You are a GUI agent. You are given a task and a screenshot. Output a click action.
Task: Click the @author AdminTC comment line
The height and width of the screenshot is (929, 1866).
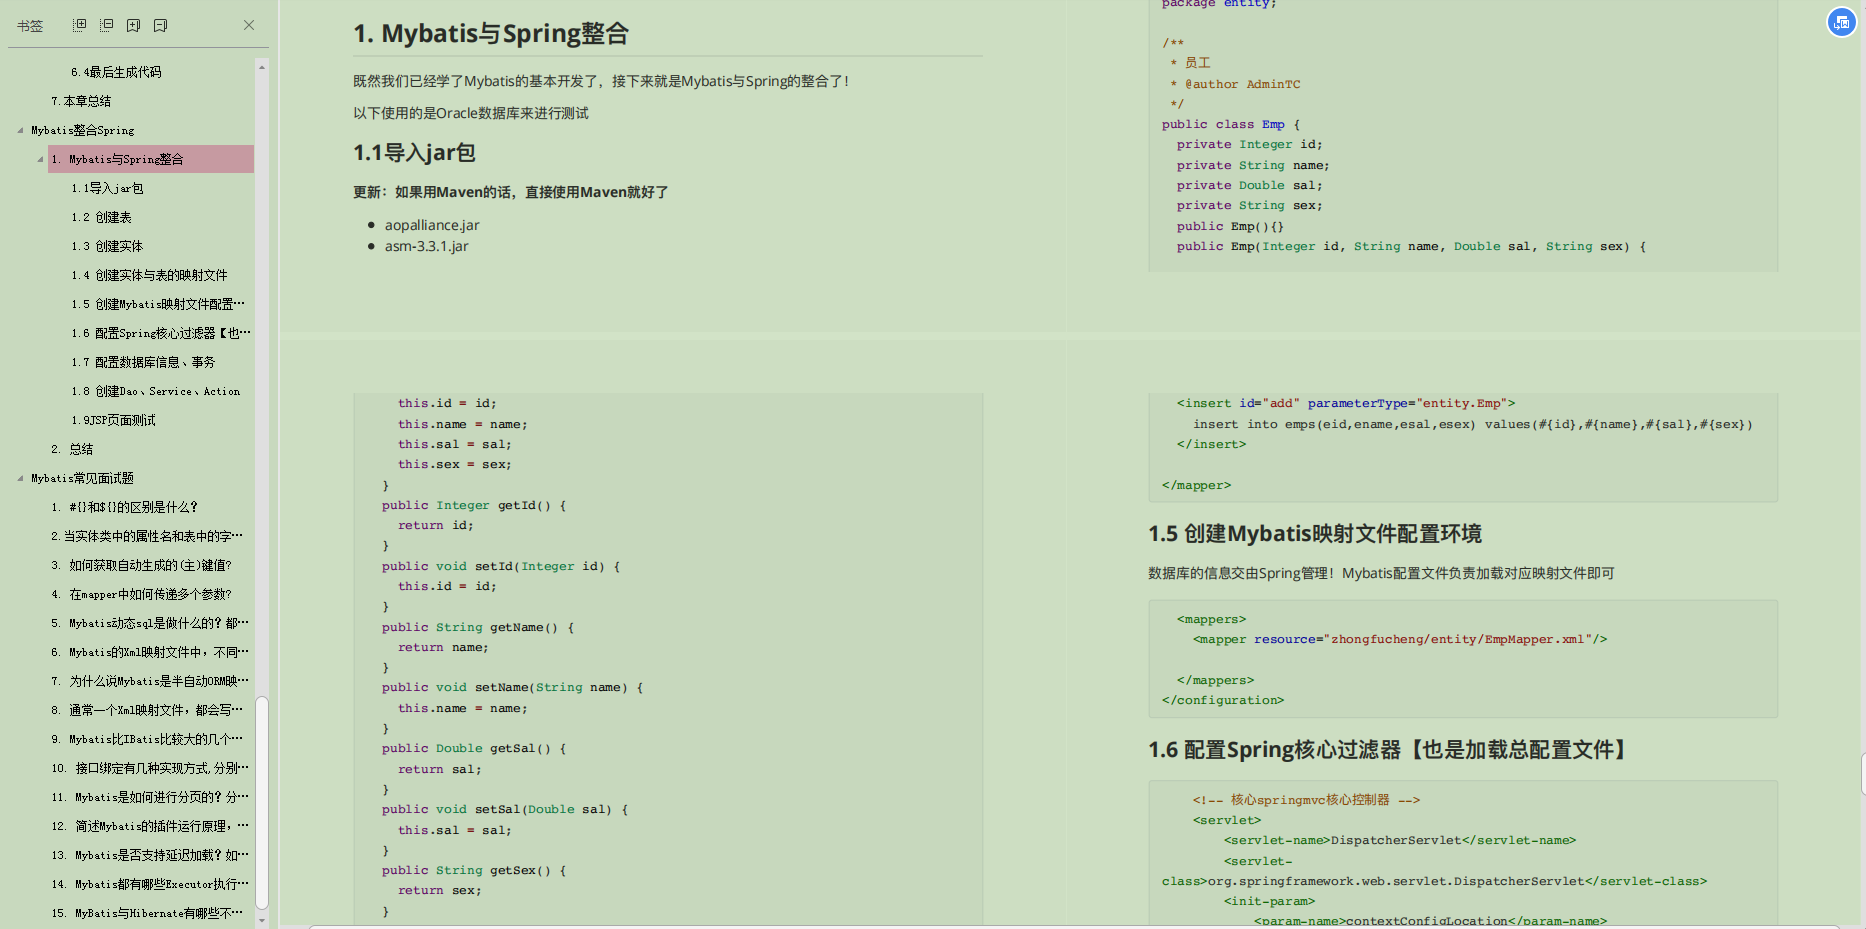1236,84
